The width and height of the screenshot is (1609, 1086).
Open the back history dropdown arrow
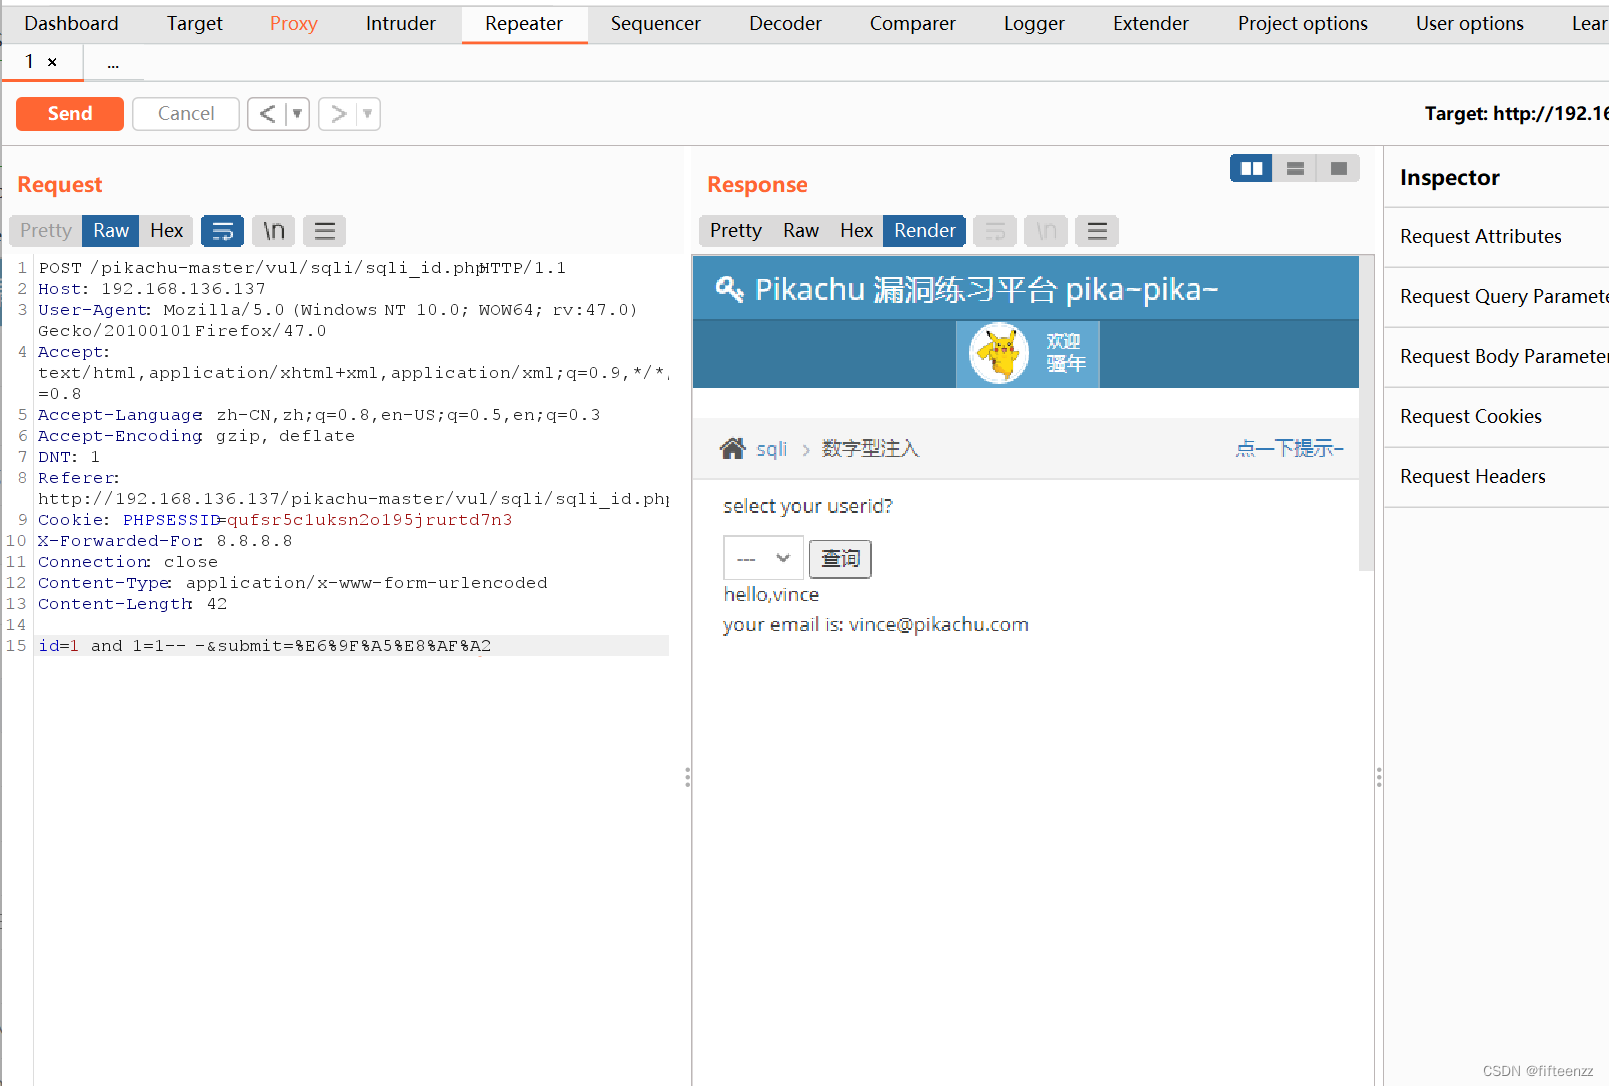click(x=297, y=114)
